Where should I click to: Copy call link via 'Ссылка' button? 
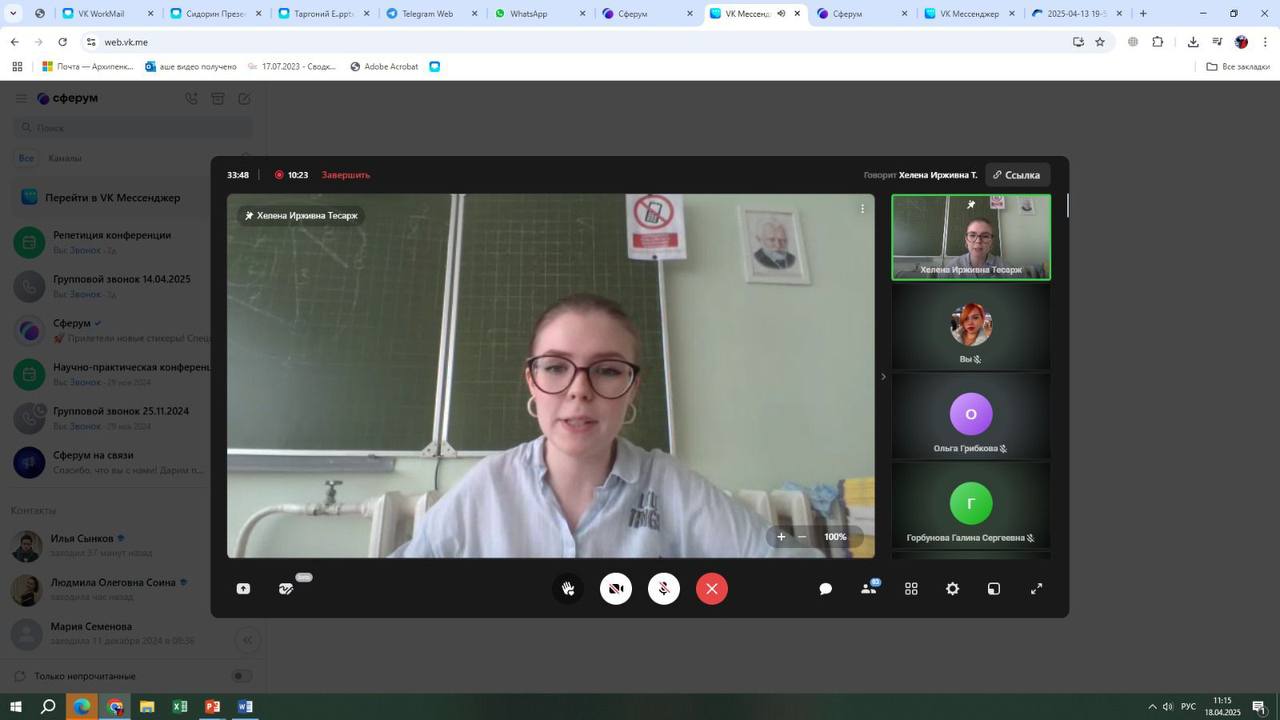[x=1016, y=175]
